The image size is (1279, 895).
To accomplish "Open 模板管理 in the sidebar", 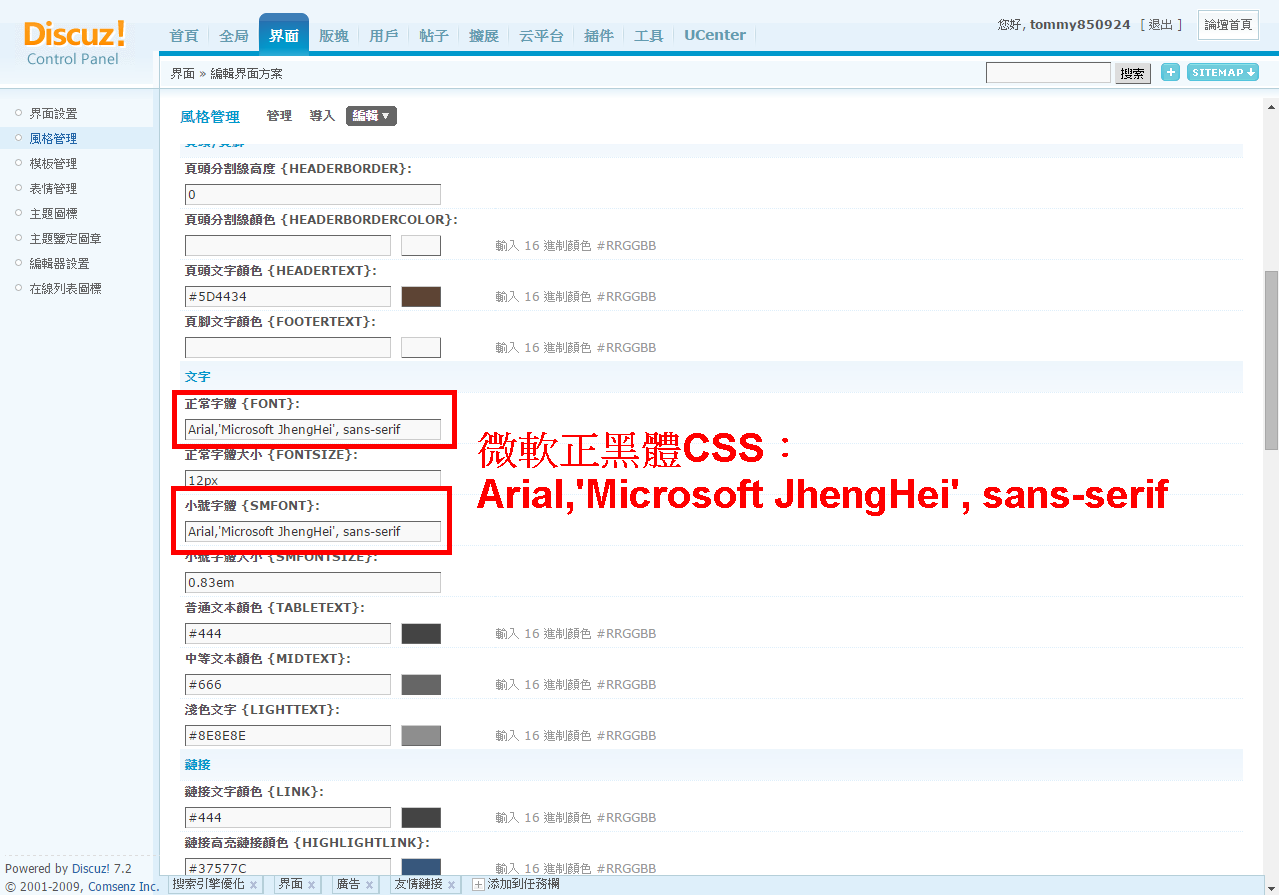I will (x=53, y=163).
